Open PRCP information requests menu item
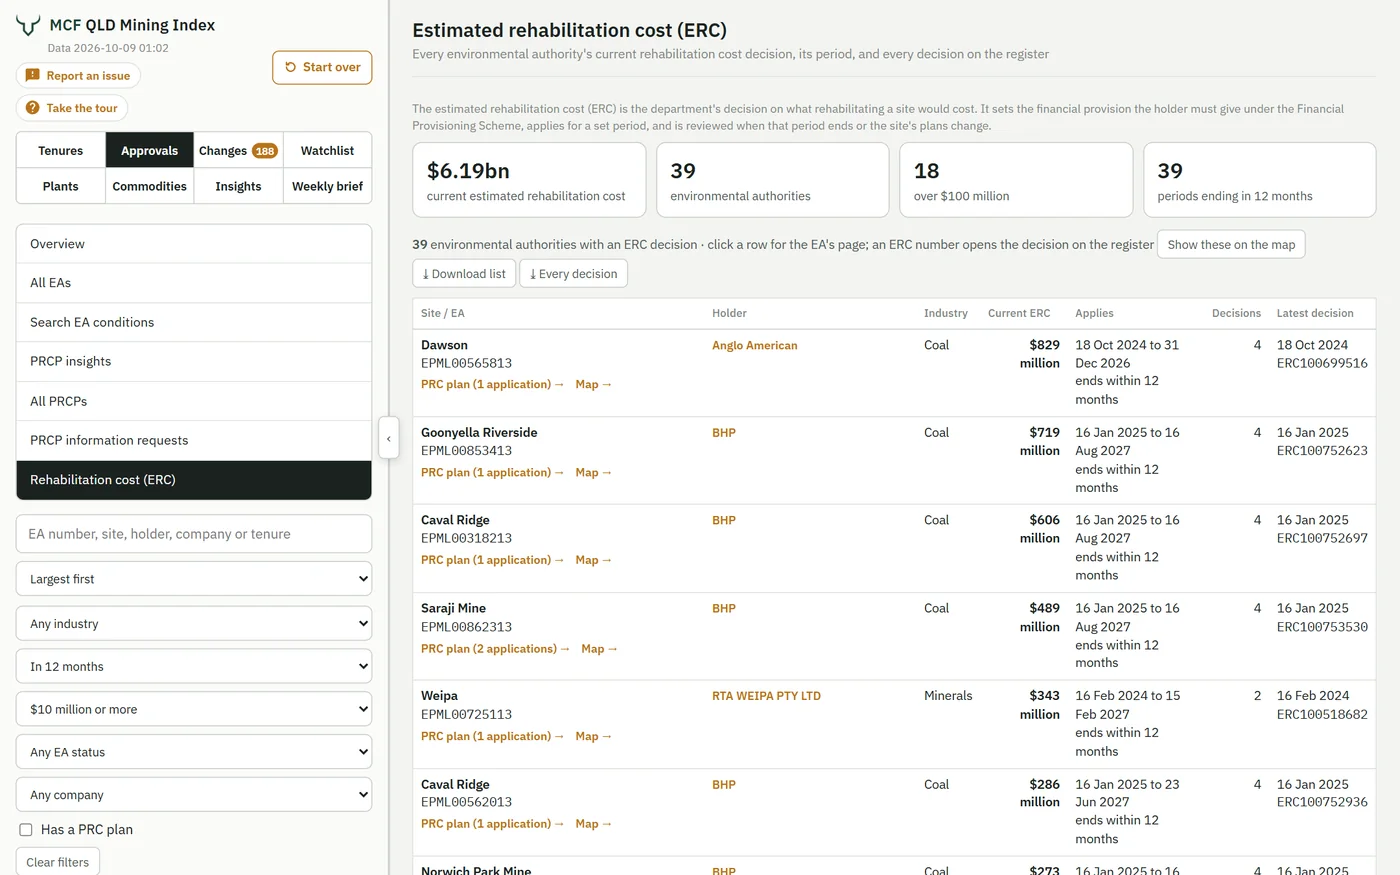The height and width of the screenshot is (875, 1400). click(x=194, y=440)
